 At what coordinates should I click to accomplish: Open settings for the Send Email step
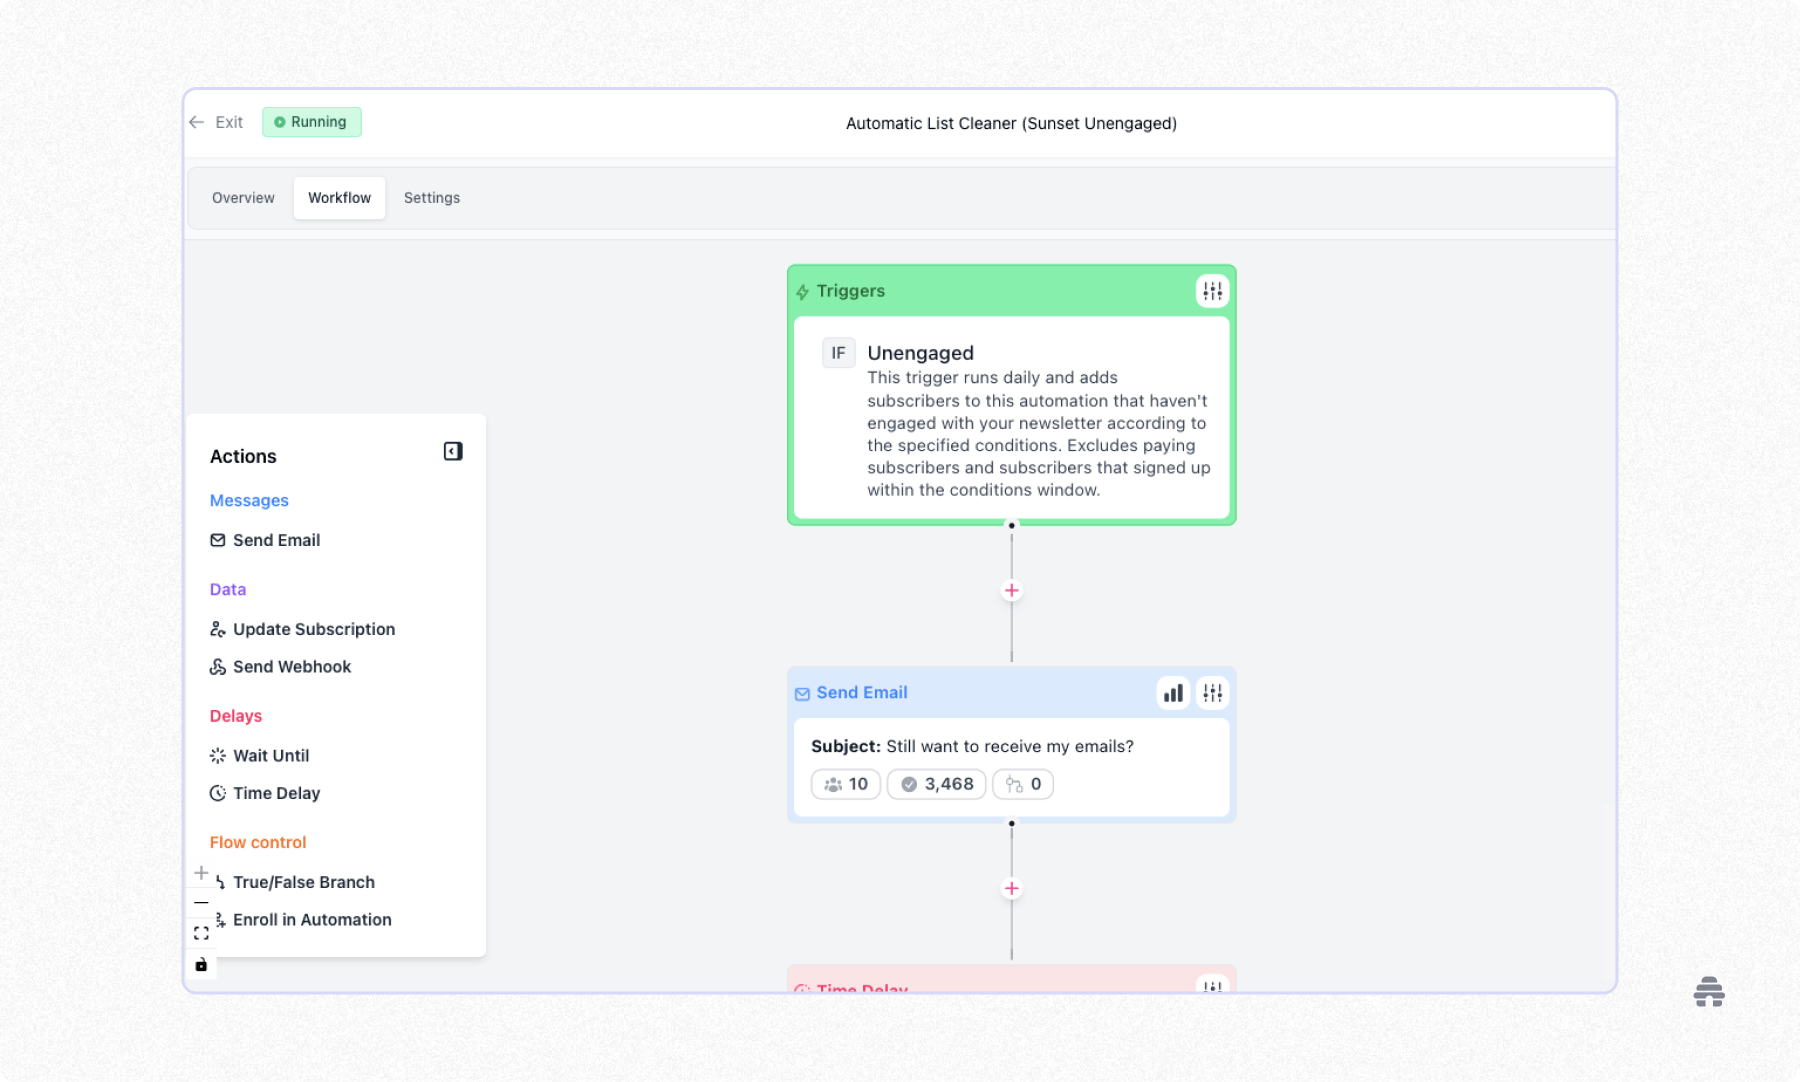click(x=1211, y=692)
